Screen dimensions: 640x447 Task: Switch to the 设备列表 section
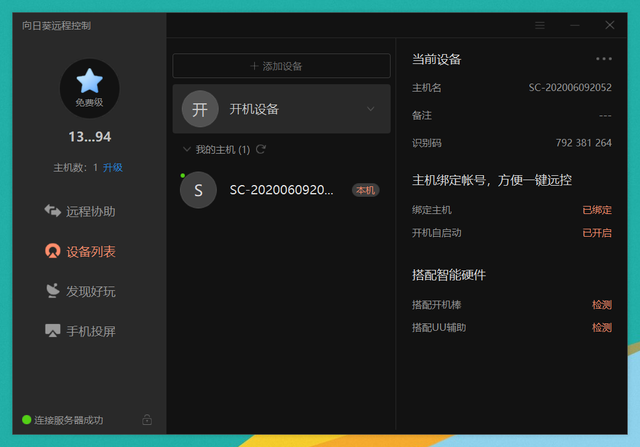[80, 251]
